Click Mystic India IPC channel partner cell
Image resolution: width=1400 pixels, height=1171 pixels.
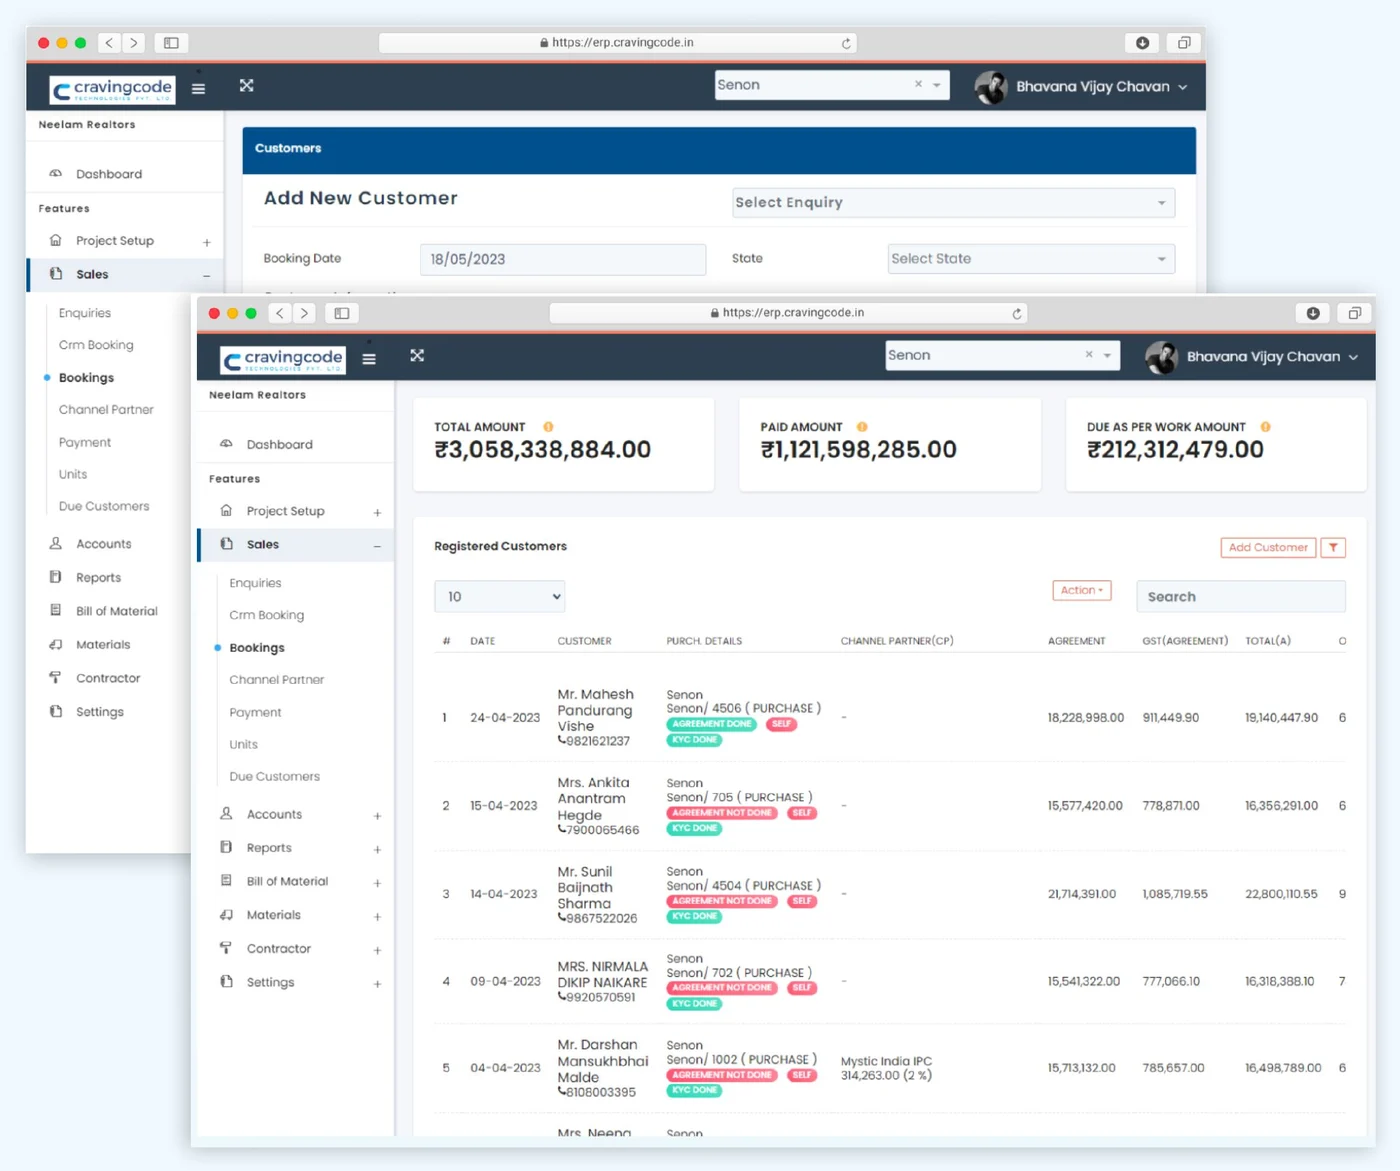pos(886,1068)
